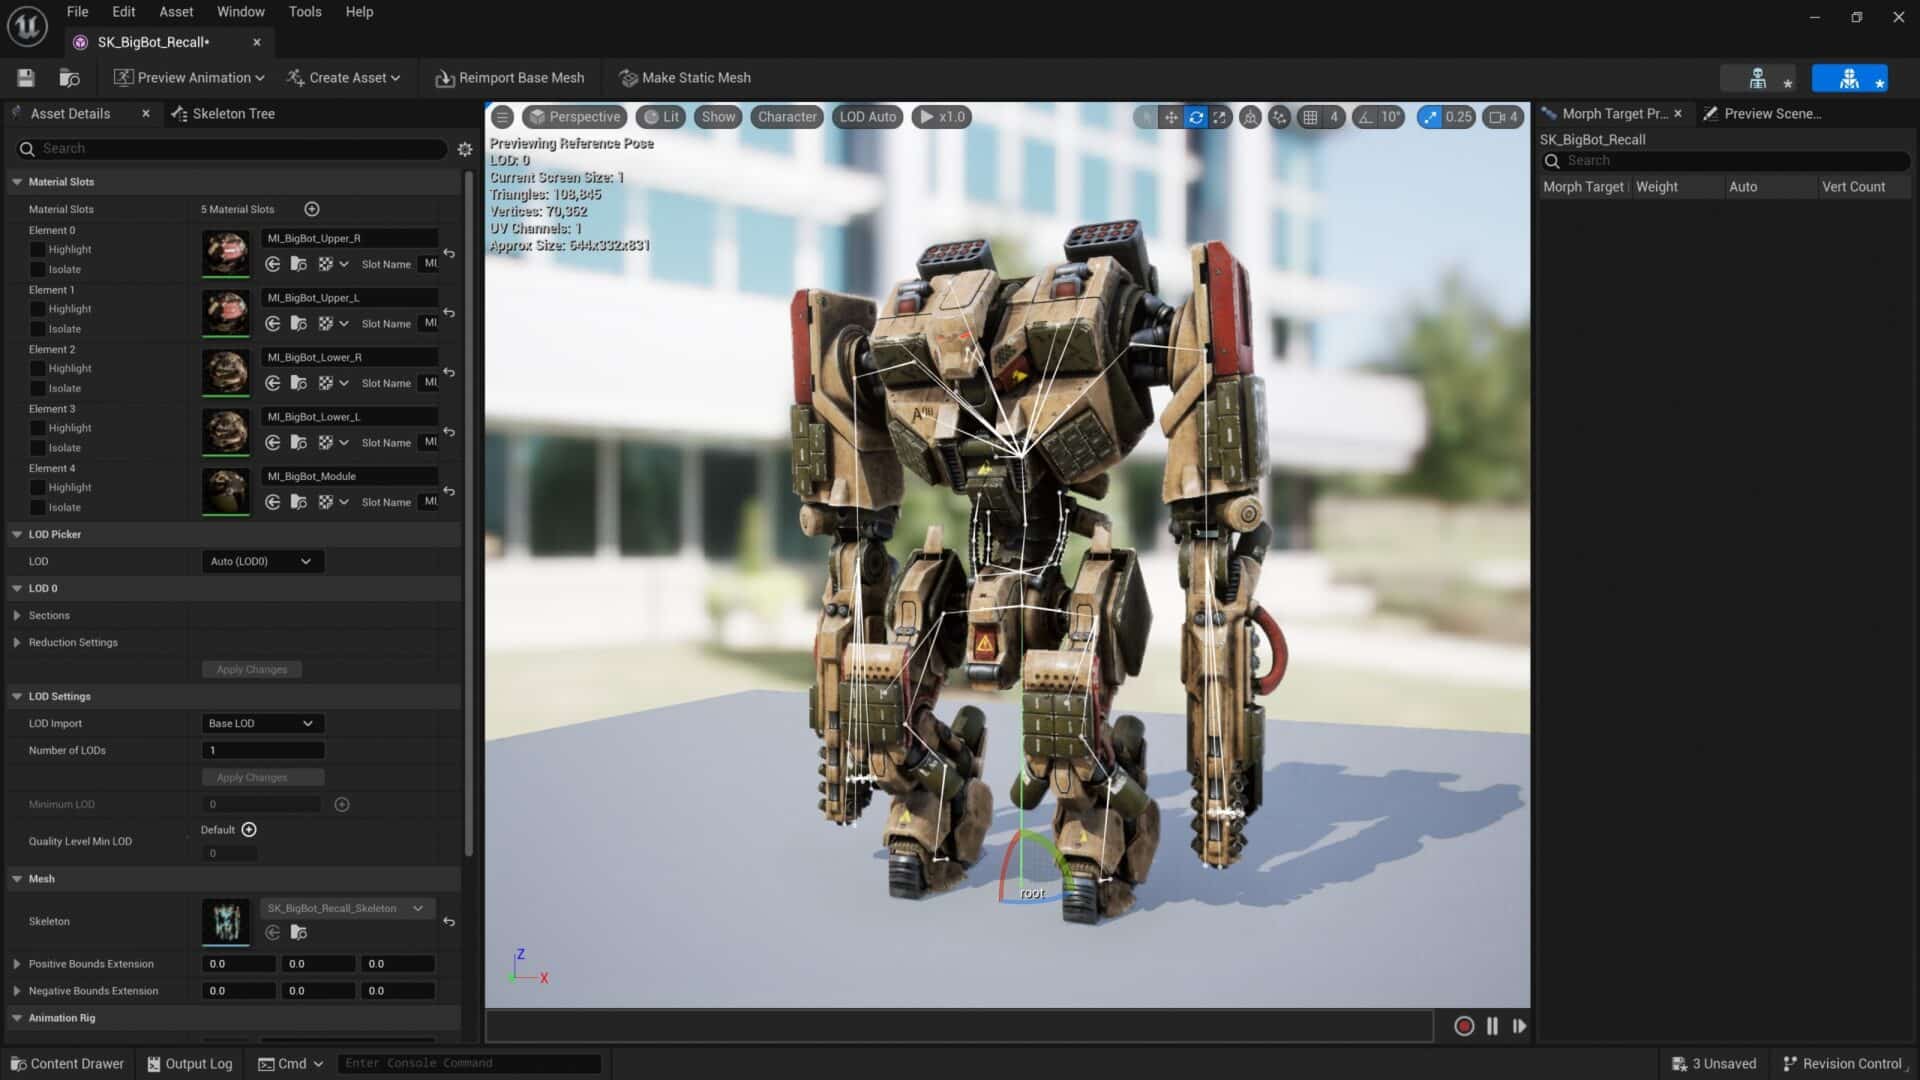The image size is (1920, 1080).
Task: Enable Highlight checkbox for Element 0
Action: click(x=38, y=250)
